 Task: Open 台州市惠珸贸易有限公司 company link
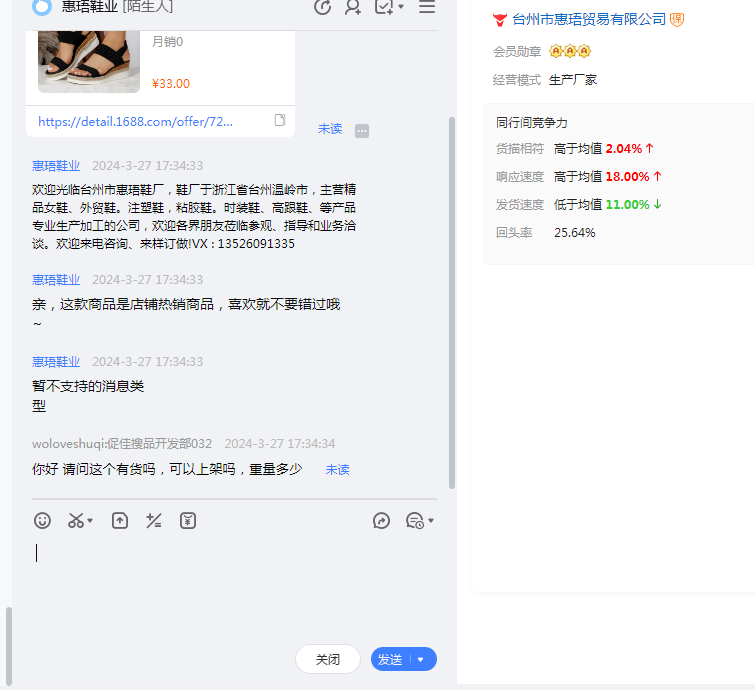(x=588, y=19)
